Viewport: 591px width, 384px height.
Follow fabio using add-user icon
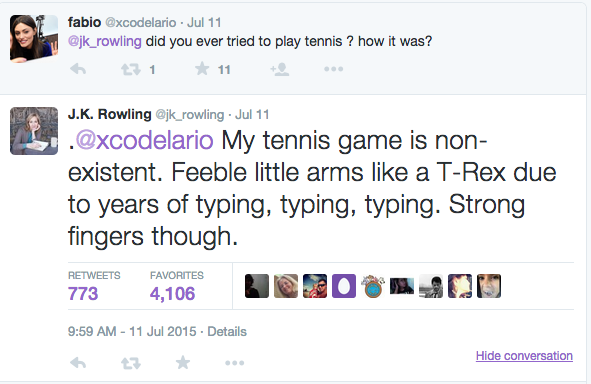280,69
